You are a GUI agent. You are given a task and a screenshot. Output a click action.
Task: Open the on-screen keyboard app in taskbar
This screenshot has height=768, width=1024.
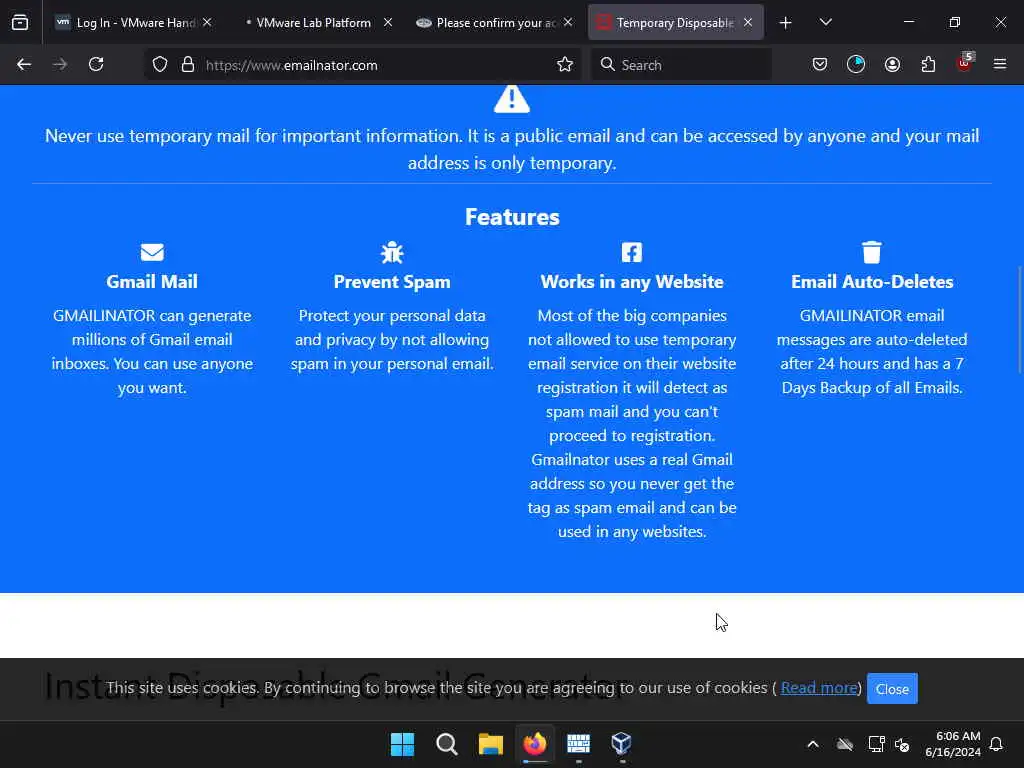(578, 744)
